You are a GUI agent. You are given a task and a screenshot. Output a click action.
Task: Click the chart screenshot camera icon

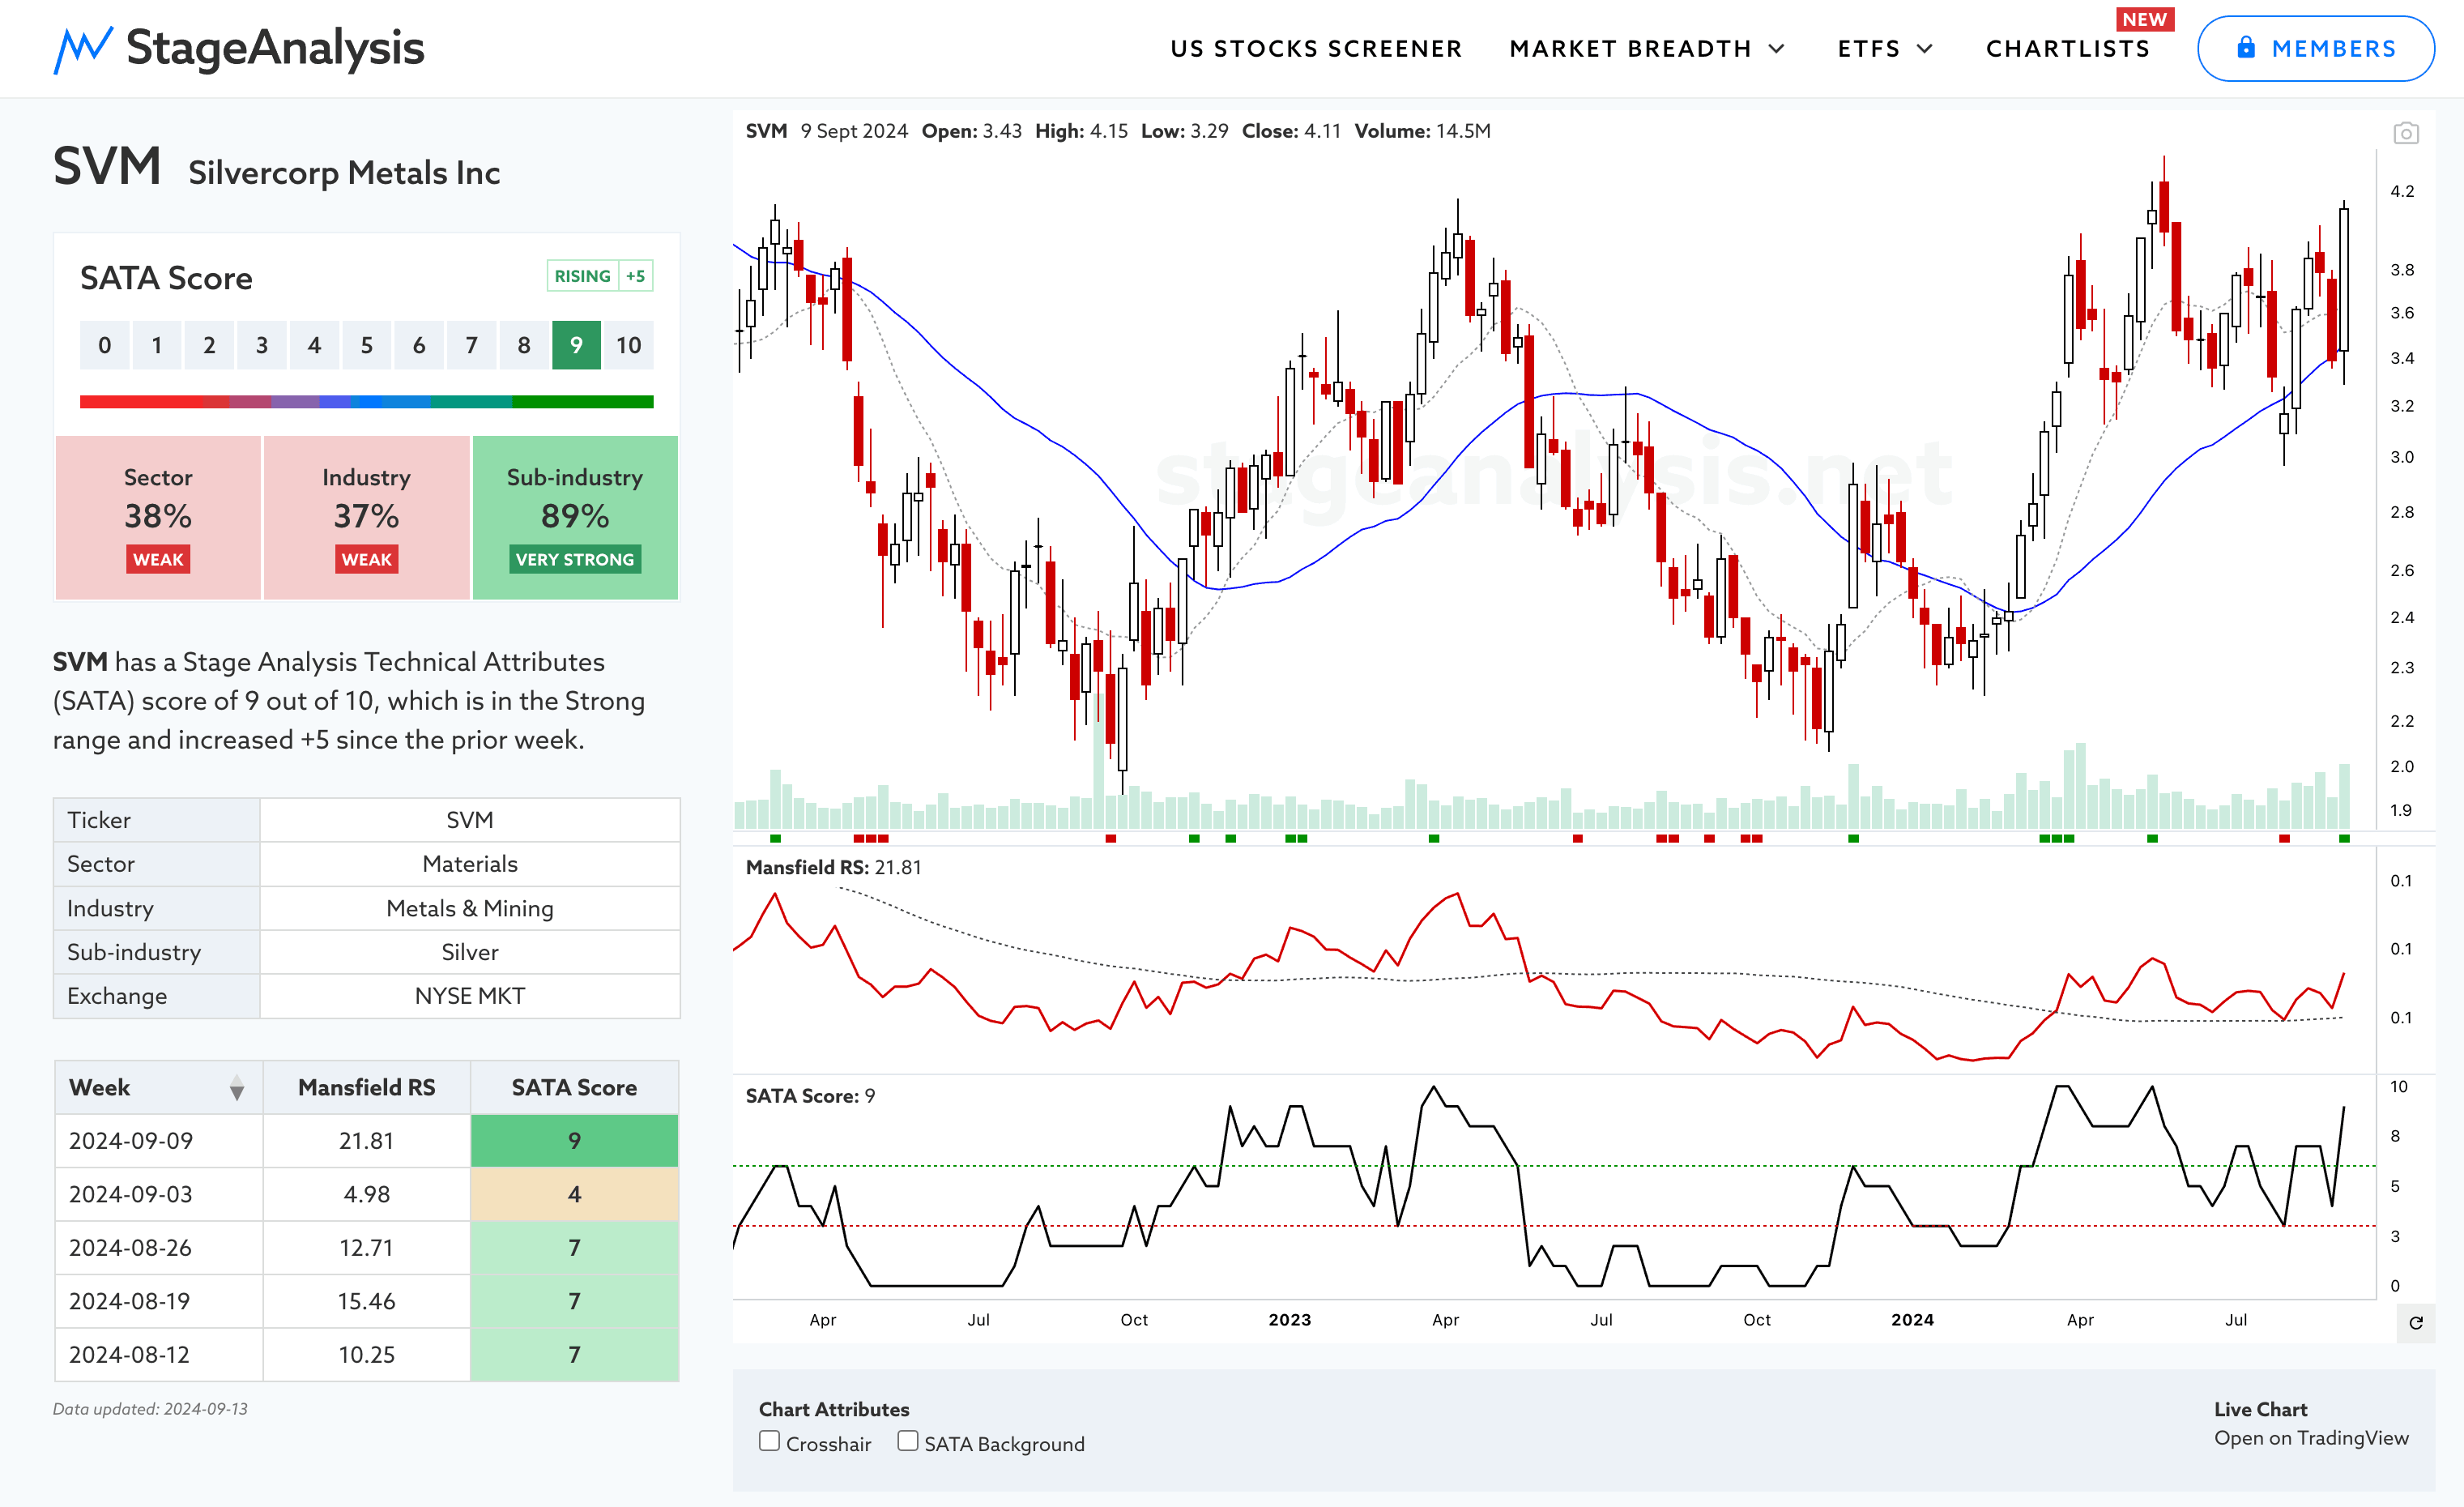point(2405,133)
